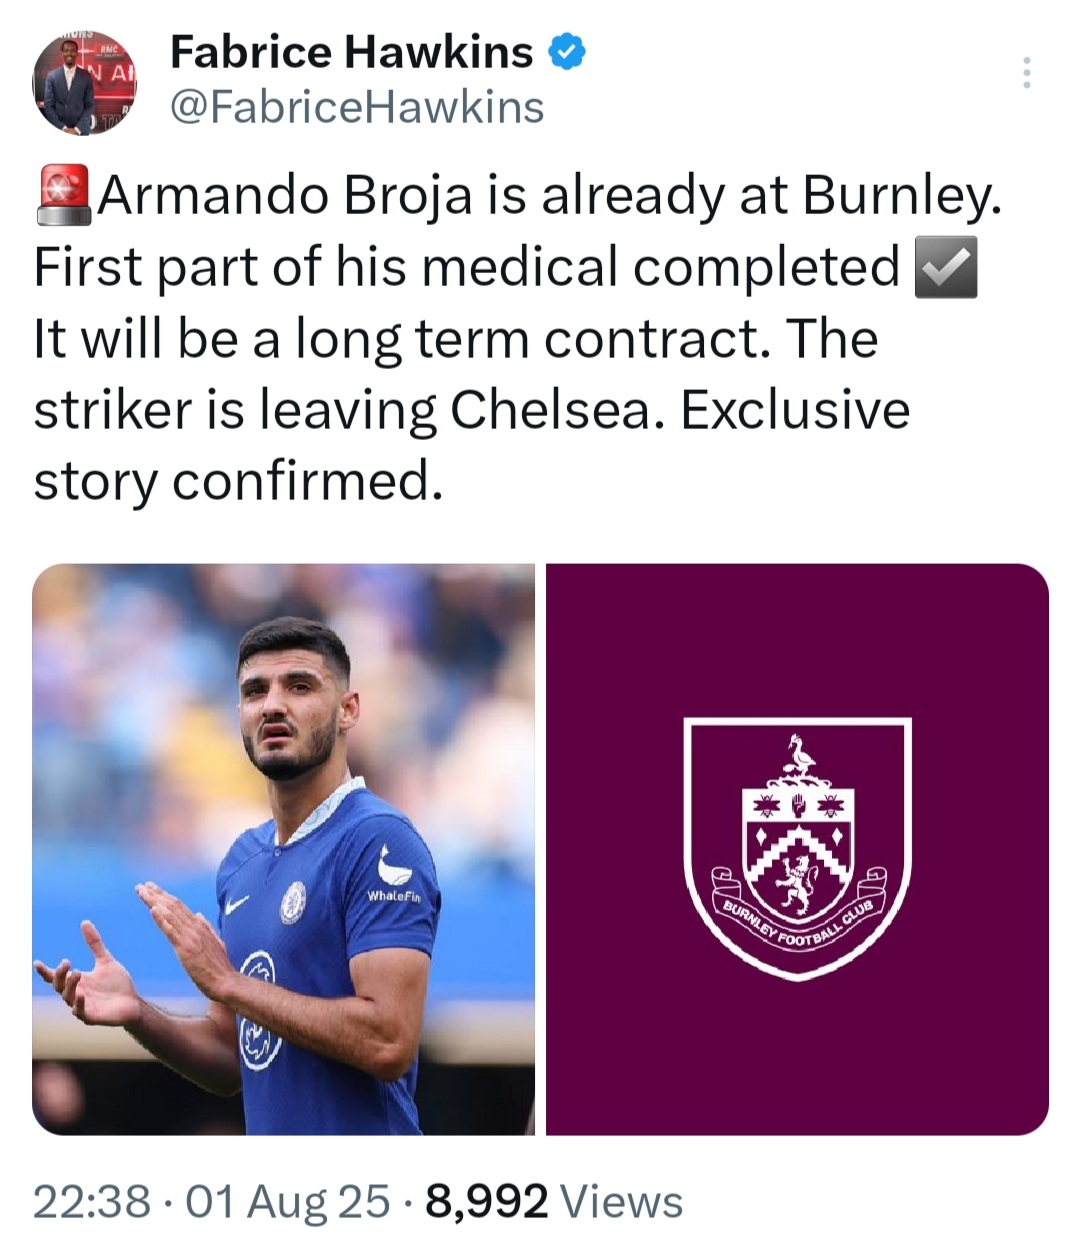Open the 8,992 Views count
This screenshot has height=1248, width=1080.
pyautogui.click(x=554, y=1201)
